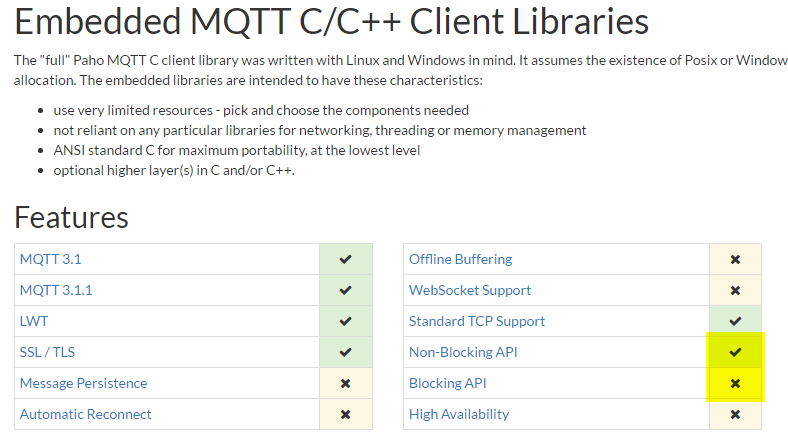Click the Standard TCP Support checkmark
The image size is (788, 439).
coord(735,321)
